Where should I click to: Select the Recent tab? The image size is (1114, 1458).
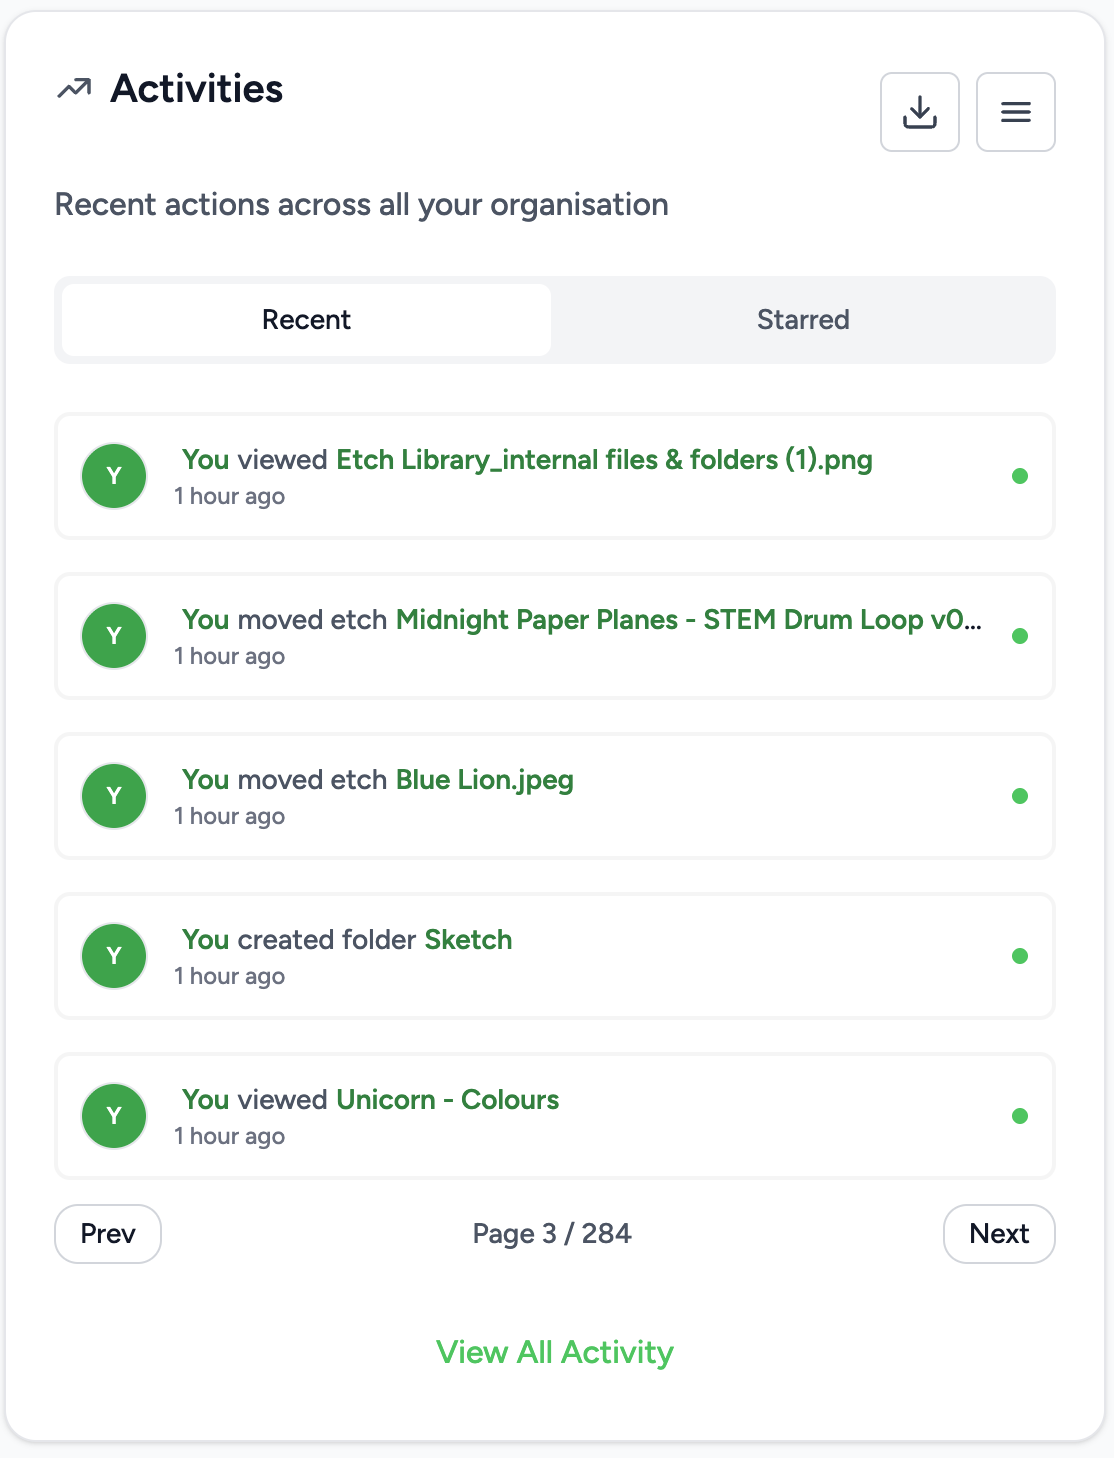coord(306,320)
